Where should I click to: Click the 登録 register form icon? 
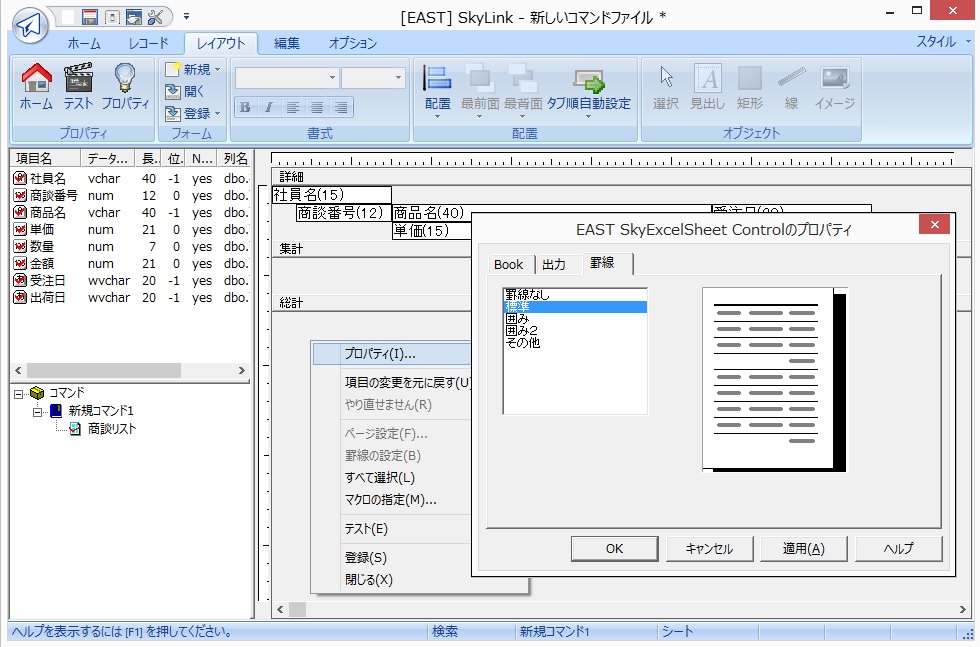(173, 113)
